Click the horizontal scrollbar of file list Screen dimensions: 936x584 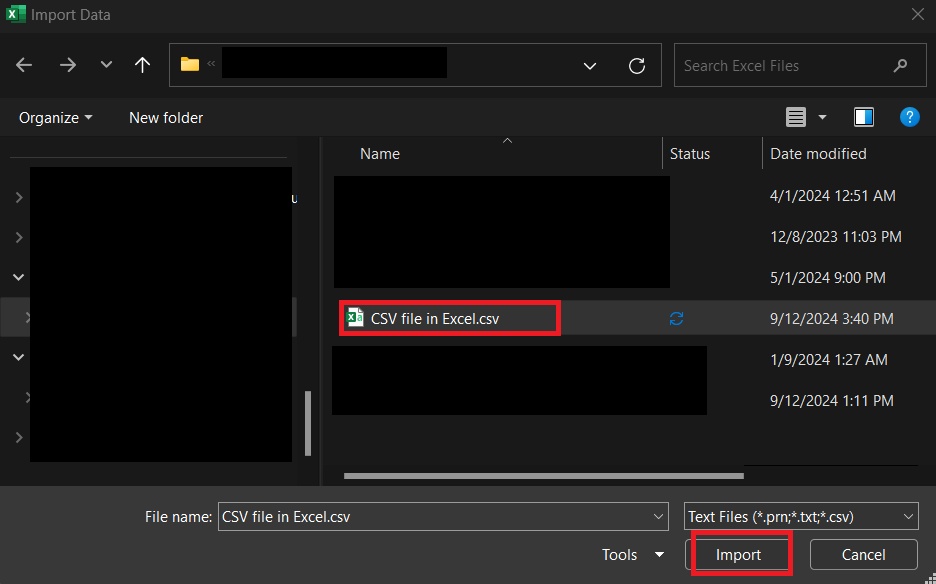pos(544,476)
